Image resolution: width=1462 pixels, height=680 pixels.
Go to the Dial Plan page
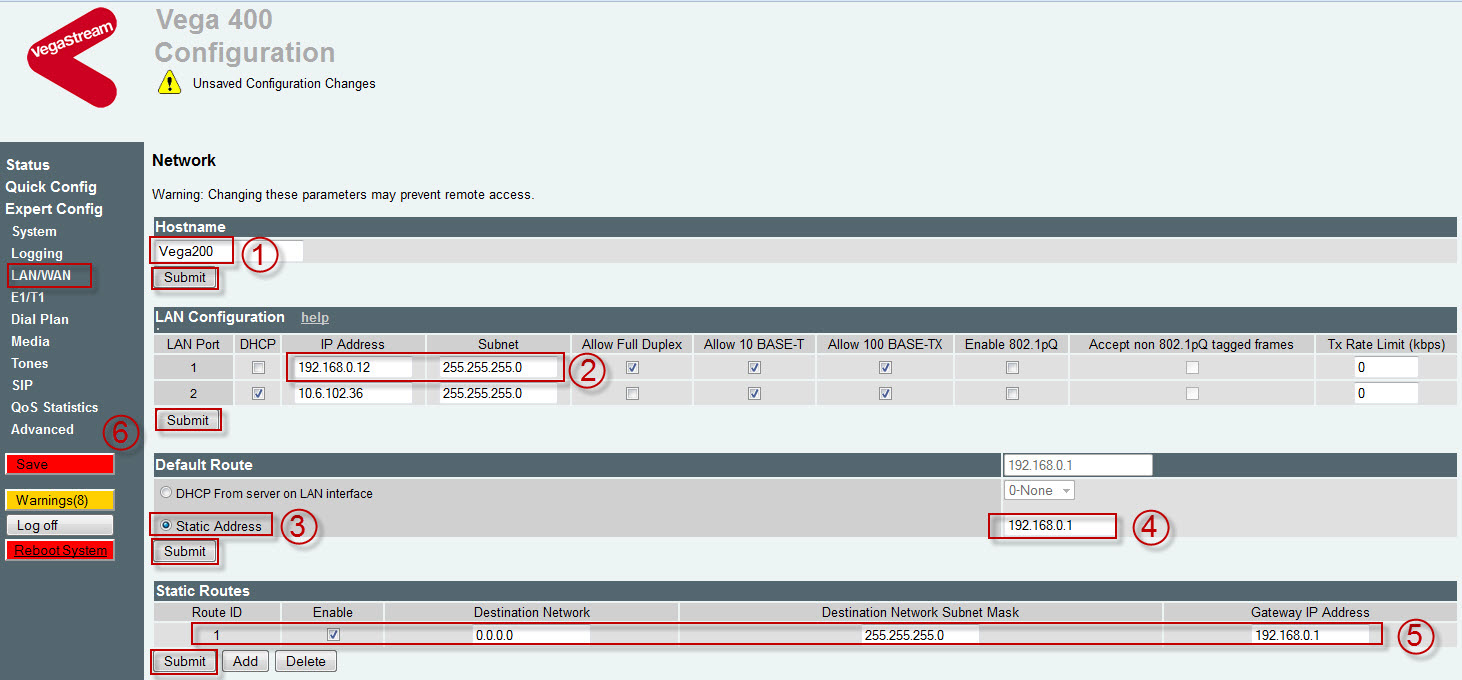(40, 319)
